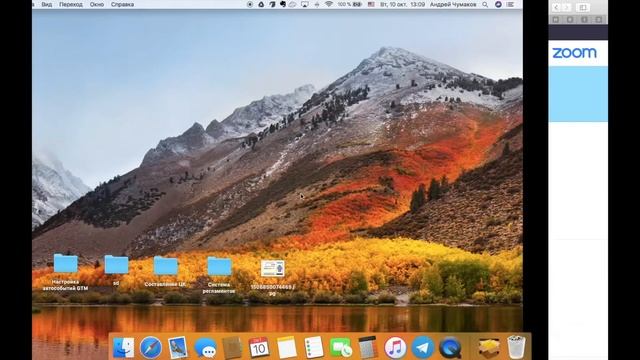
Task: Activate Siri from the menu bar
Action: pyautogui.click(x=498, y=4)
